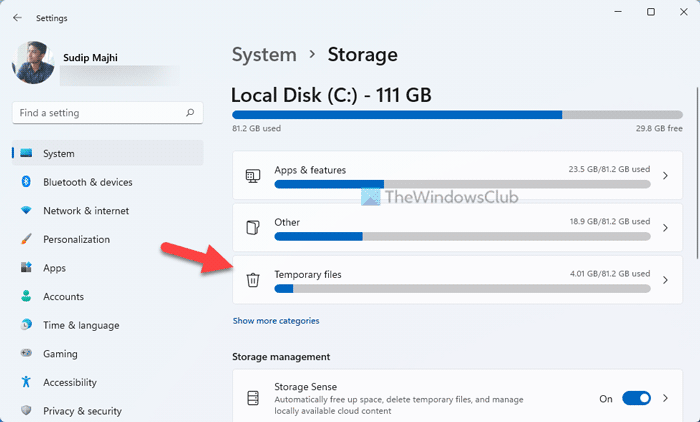700x422 pixels.
Task: Click the Privacy & security shield icon
Action: click(26, 411)
